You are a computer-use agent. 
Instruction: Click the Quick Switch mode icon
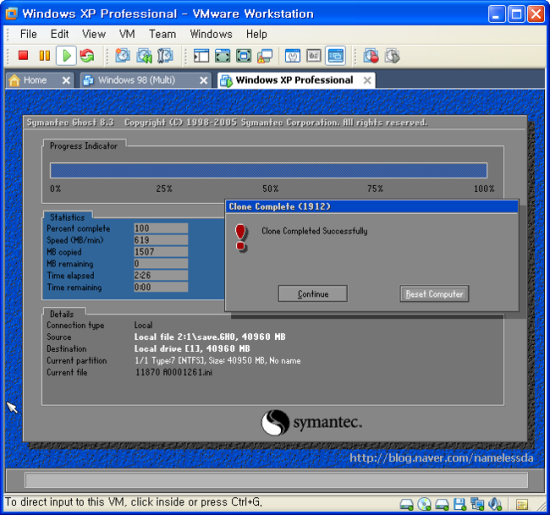(243, 56)
